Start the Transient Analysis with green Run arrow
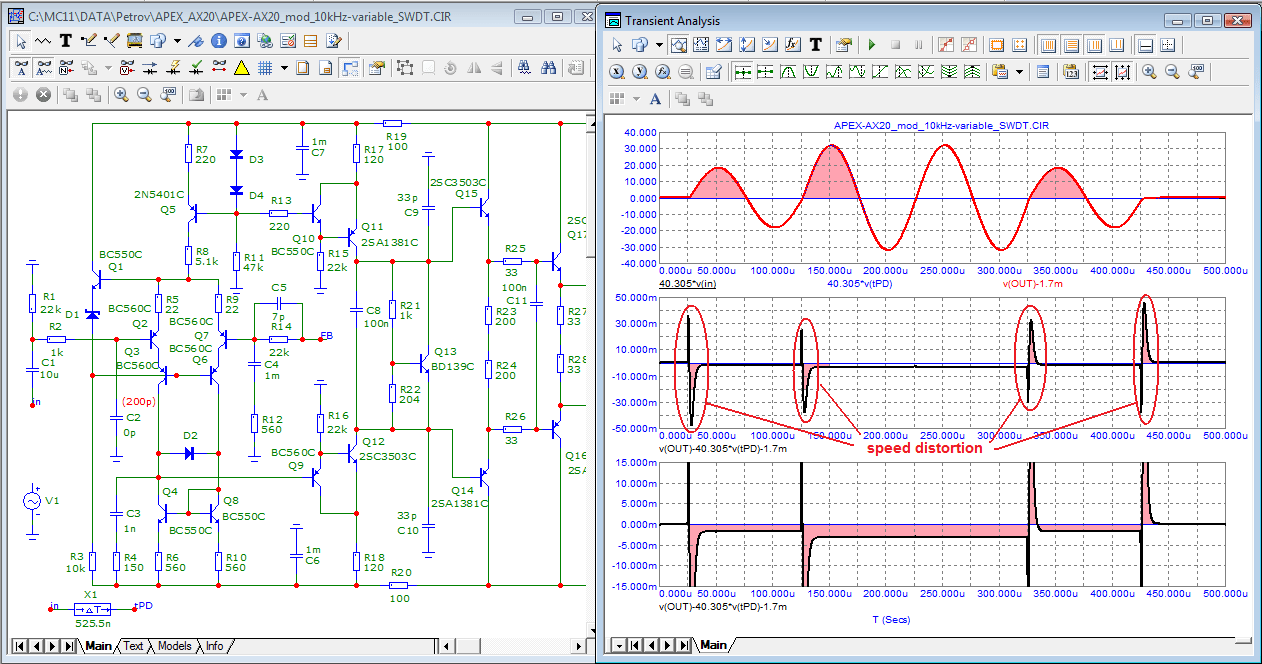The image size is (1262, 664). point(872,45)
